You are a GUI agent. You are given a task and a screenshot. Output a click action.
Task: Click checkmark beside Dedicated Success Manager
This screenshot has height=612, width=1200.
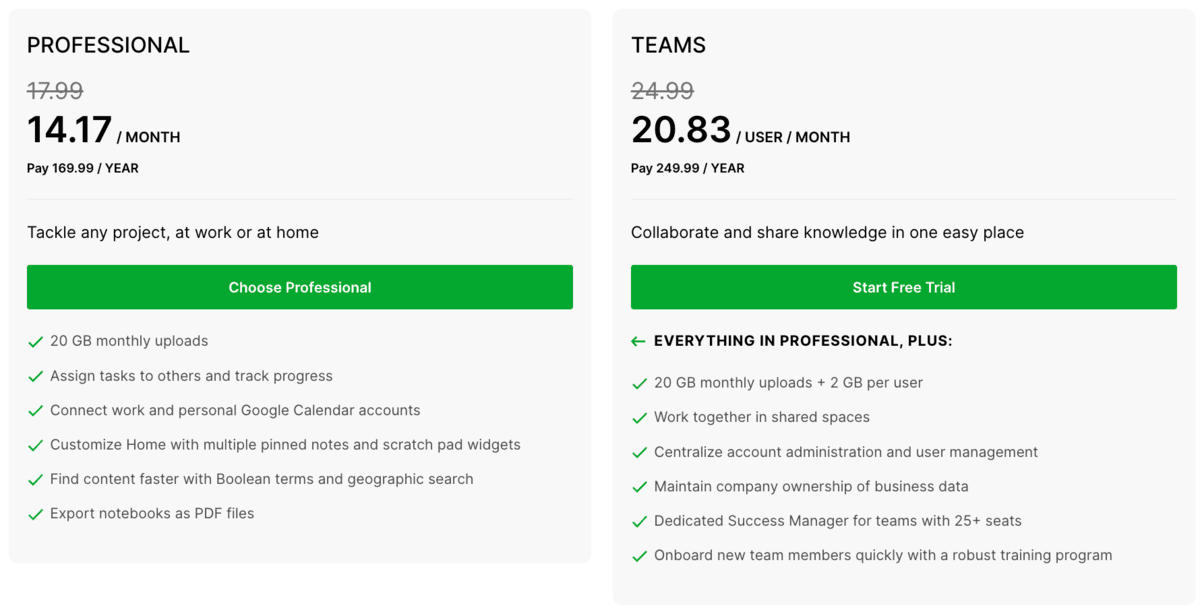[639, 522]
